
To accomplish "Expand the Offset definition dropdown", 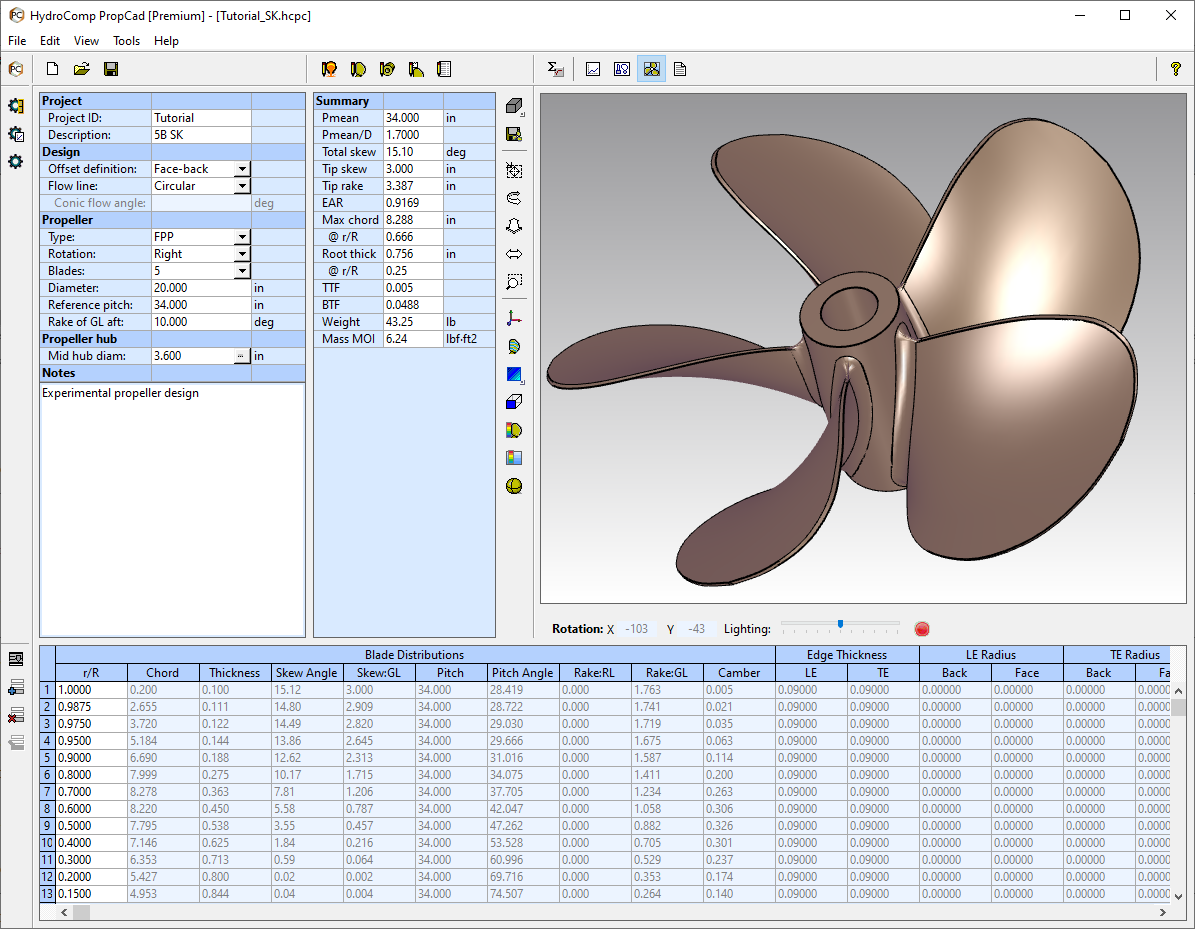I will pos(241,169).
